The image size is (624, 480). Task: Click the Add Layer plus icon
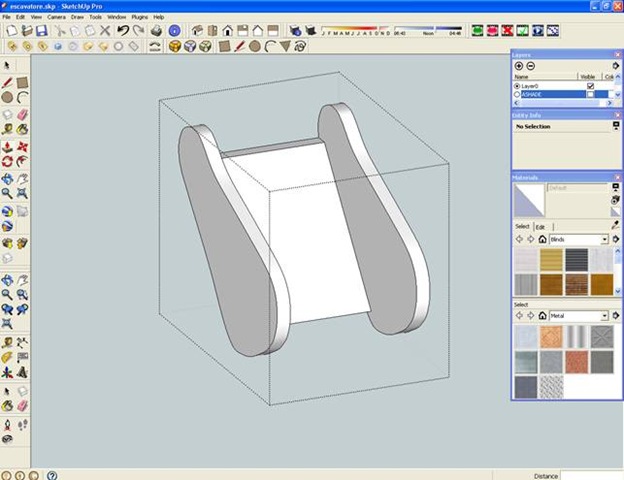click(x=518, y=65)
